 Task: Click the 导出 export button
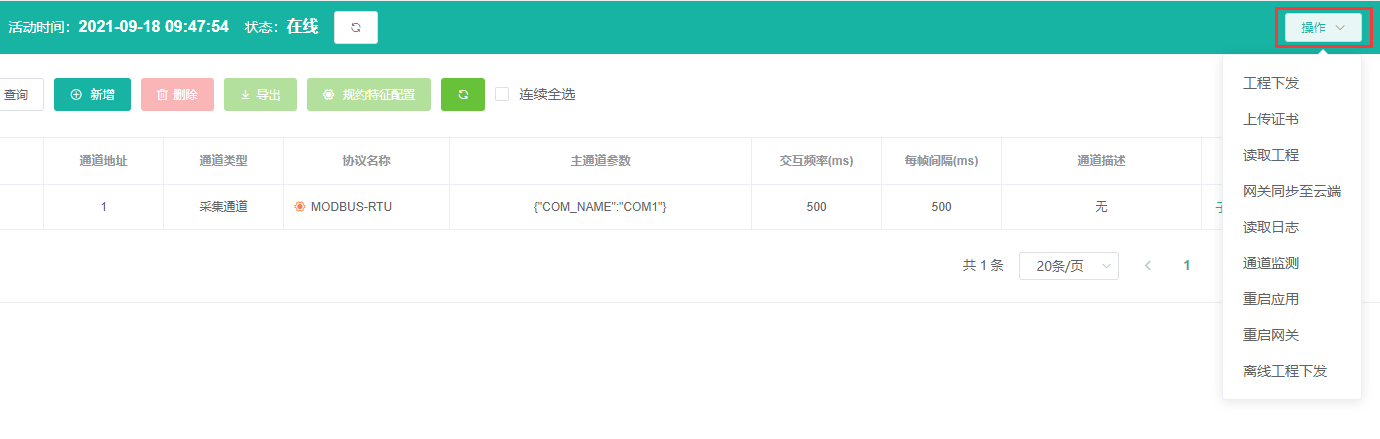pyautogui.click(x=260, y=94)
